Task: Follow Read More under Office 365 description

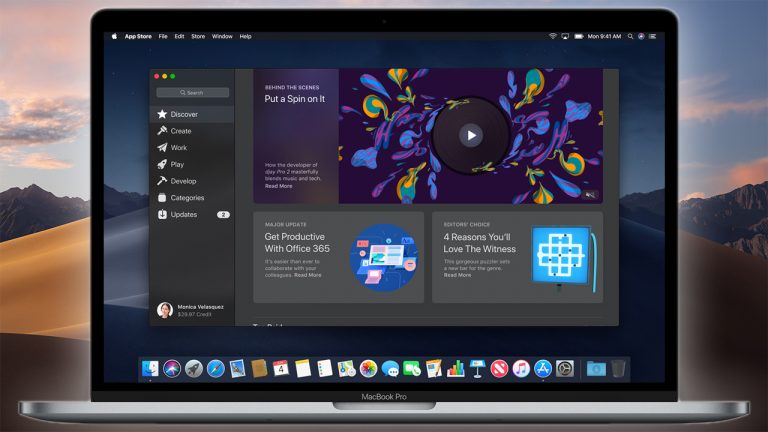Action: coord(308,275)
